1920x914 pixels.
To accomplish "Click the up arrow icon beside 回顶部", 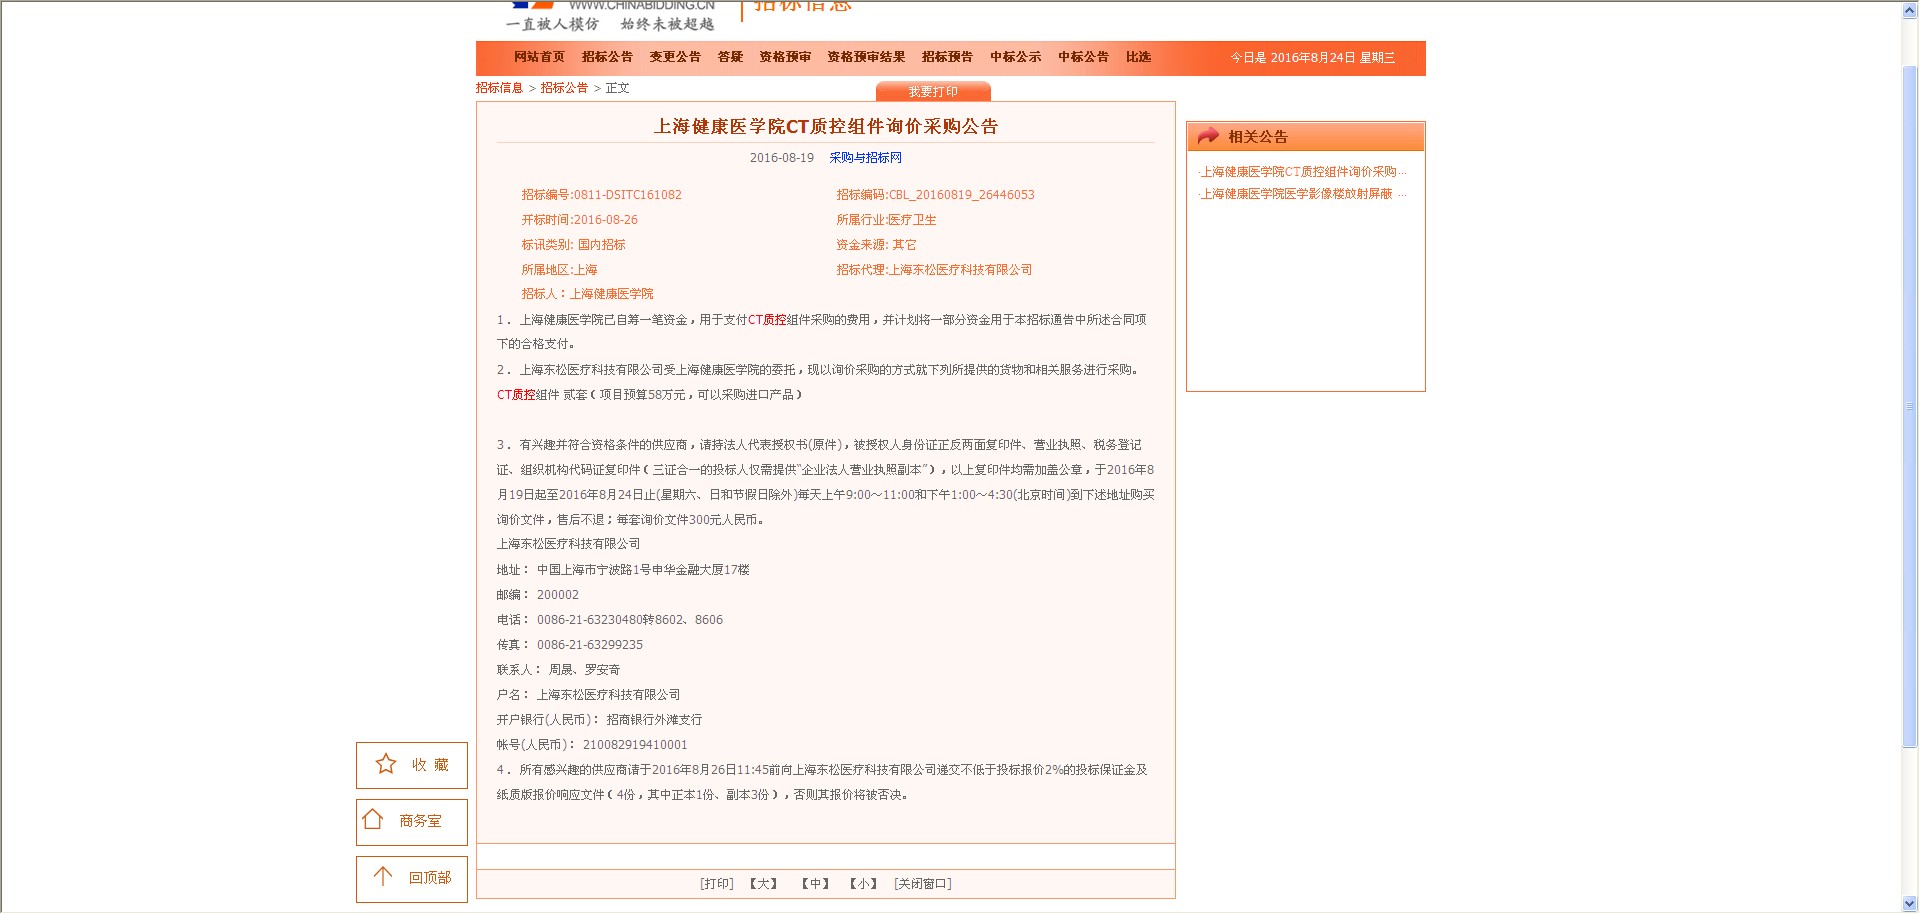I will click(x=383, y=877).
